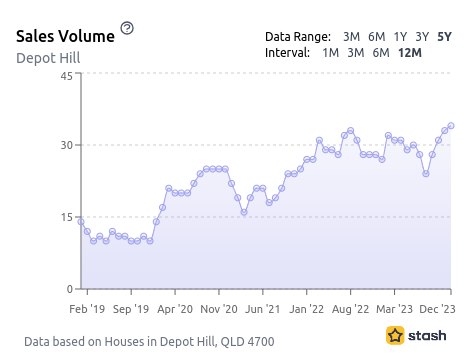The width and height of the screenshot is (472, 363).
Task: Click the first data point at Feb '19
Action: click(81, 222)
